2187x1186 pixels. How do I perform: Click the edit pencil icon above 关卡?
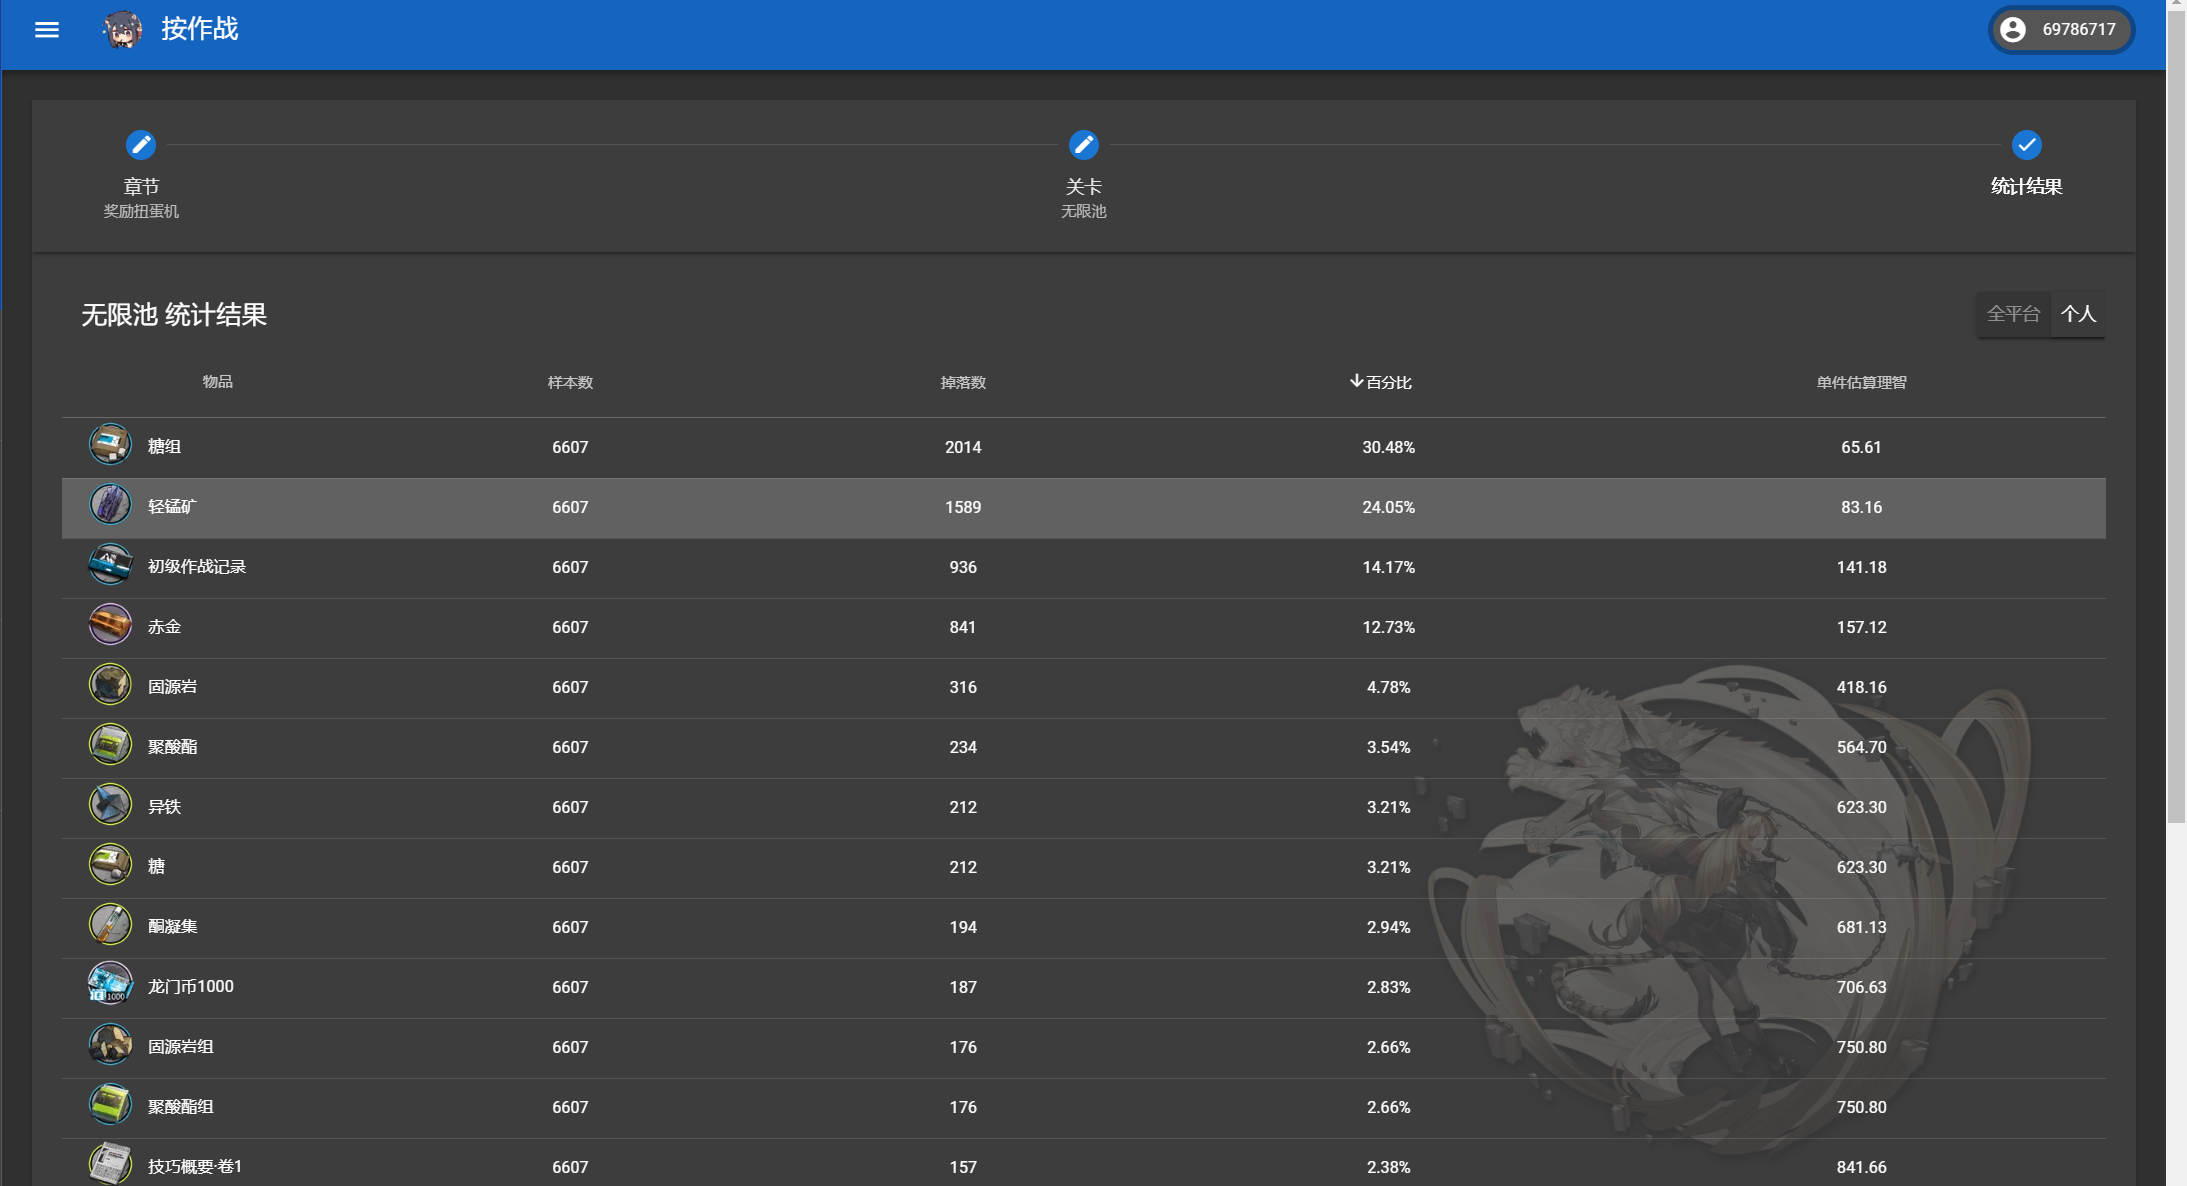[x=1085, y=145]
